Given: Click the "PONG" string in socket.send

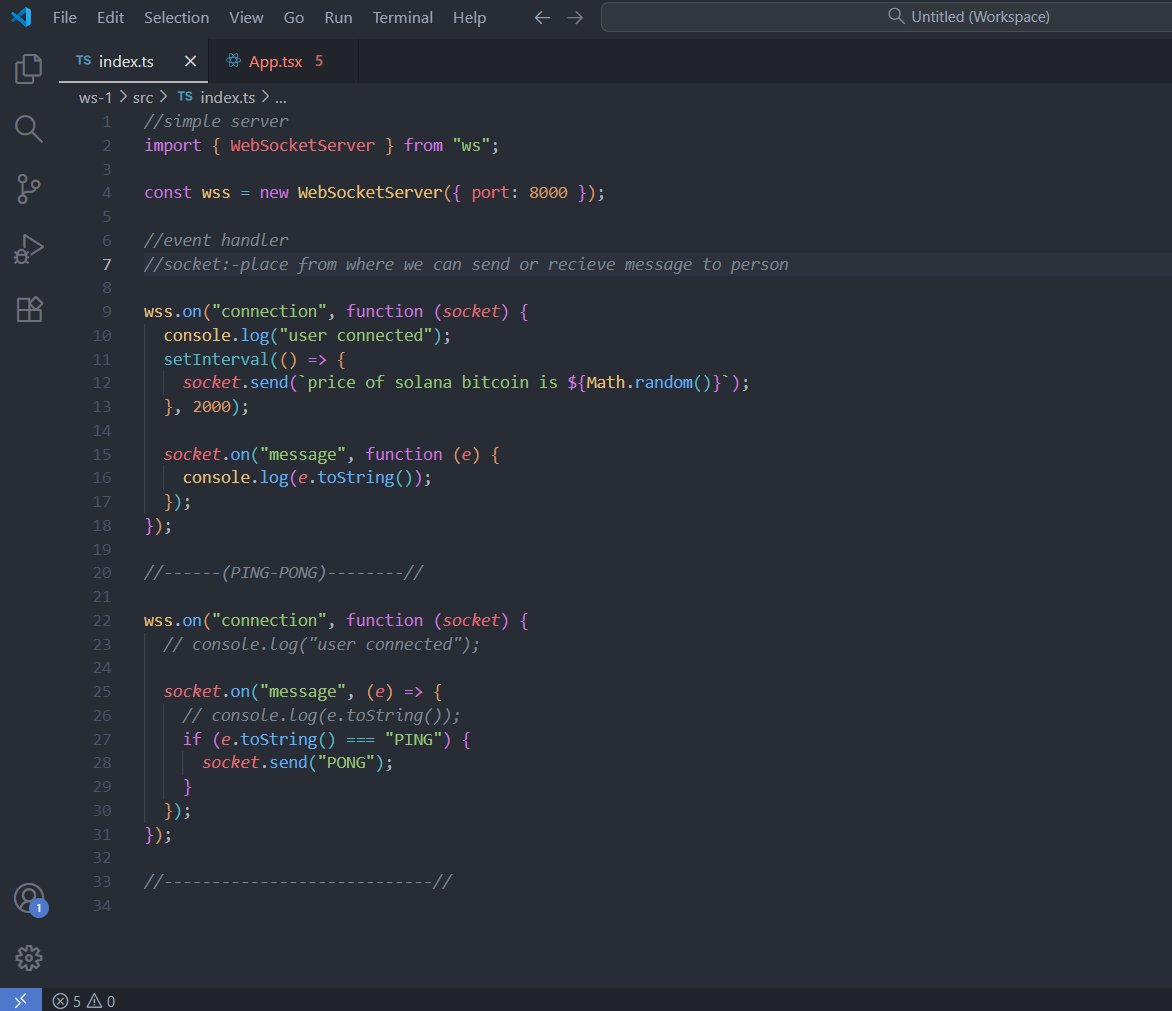Looking at the screenshot, I should pyautogui.click(x=346, y=763).
